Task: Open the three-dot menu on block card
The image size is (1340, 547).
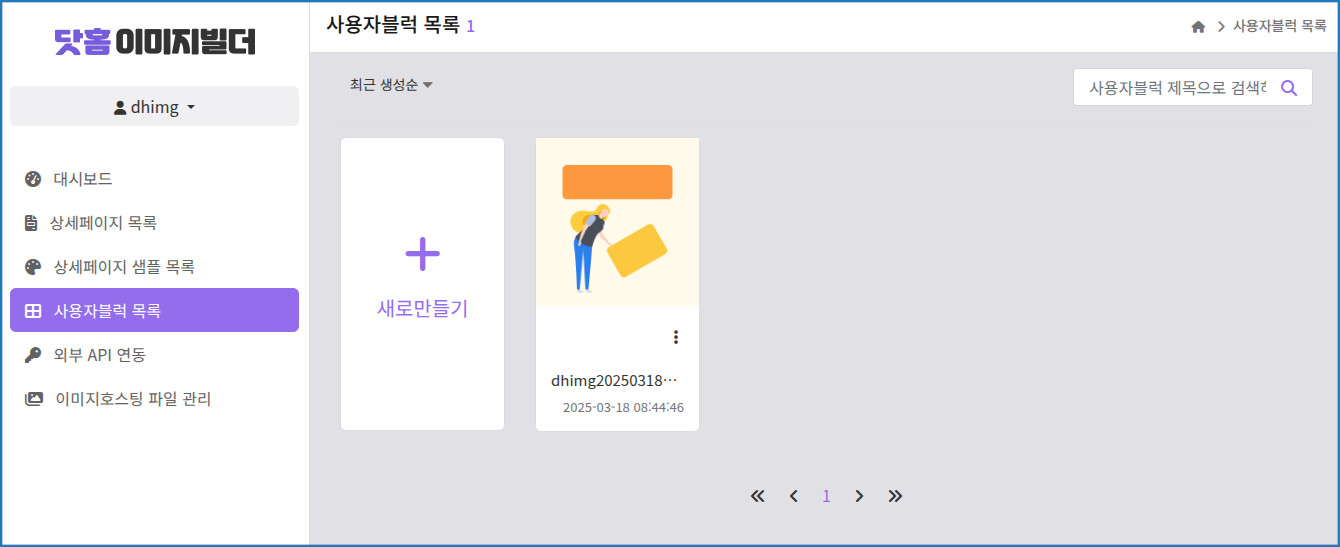Action: tap(676, 337)
